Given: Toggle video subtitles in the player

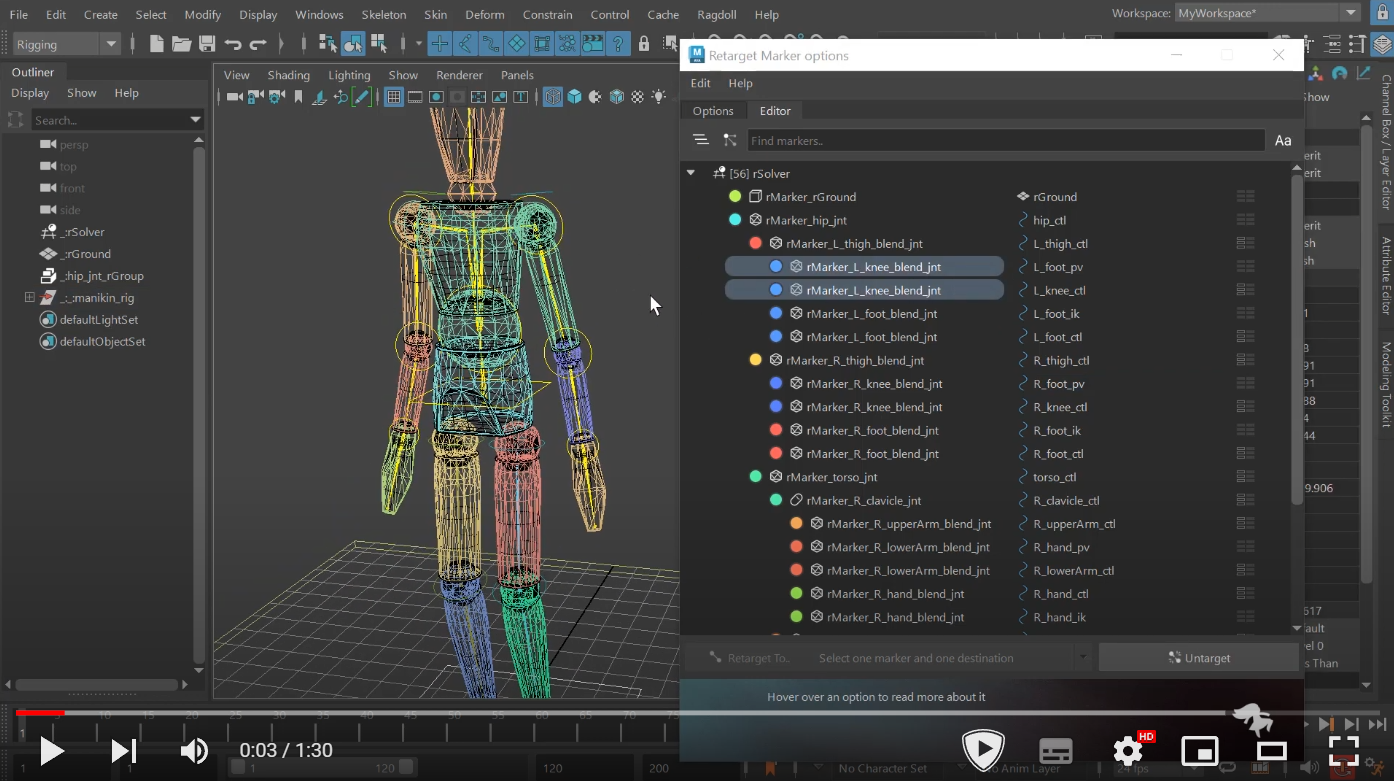Looking at the screenshot, I should (x=1056, y=750).
